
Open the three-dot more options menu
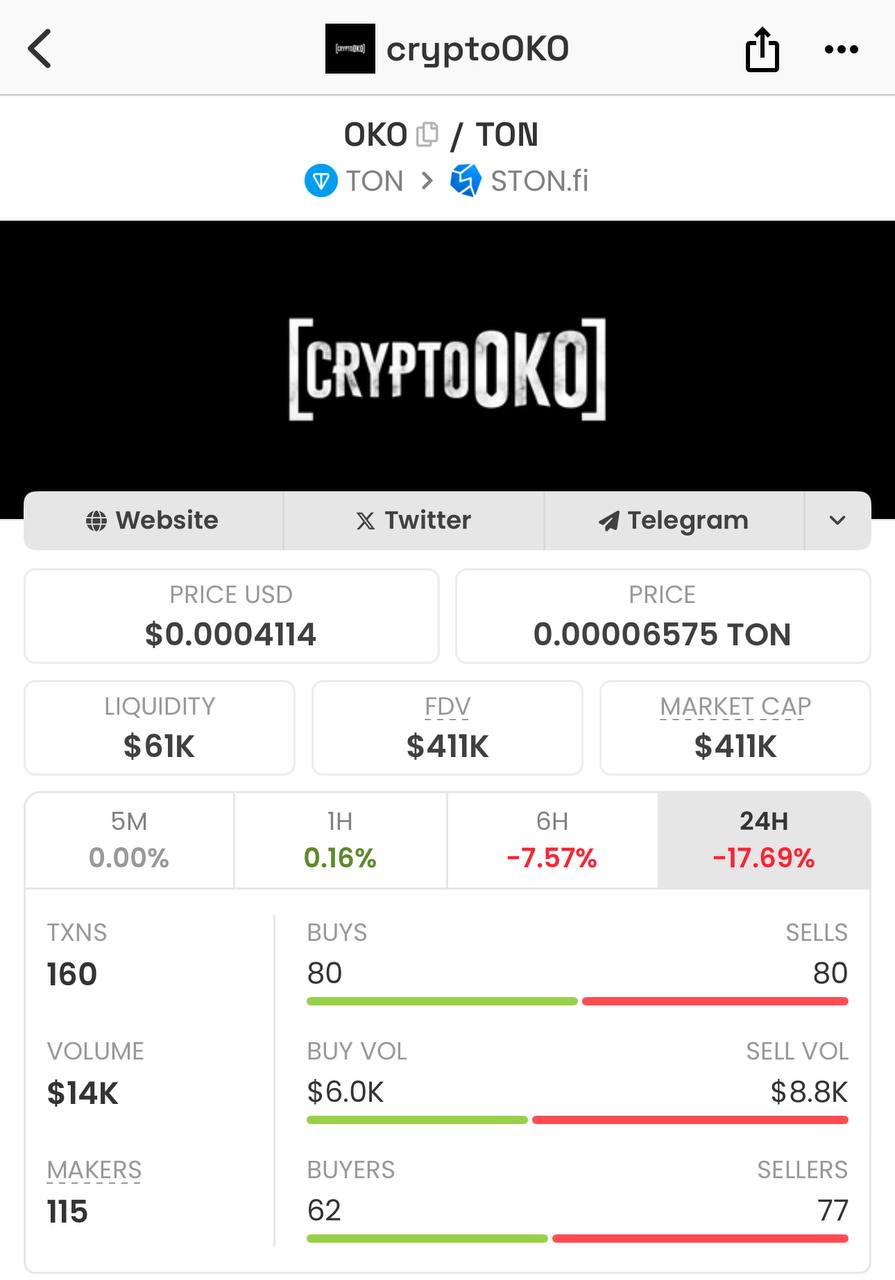pyautogui.click(x=841, y=49)
